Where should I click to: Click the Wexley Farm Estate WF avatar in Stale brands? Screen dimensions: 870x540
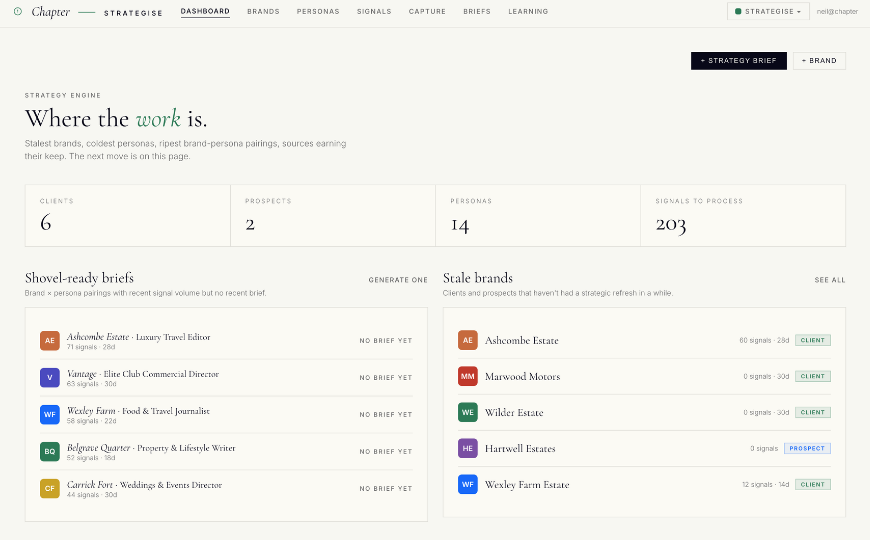(x=468, y=485)
